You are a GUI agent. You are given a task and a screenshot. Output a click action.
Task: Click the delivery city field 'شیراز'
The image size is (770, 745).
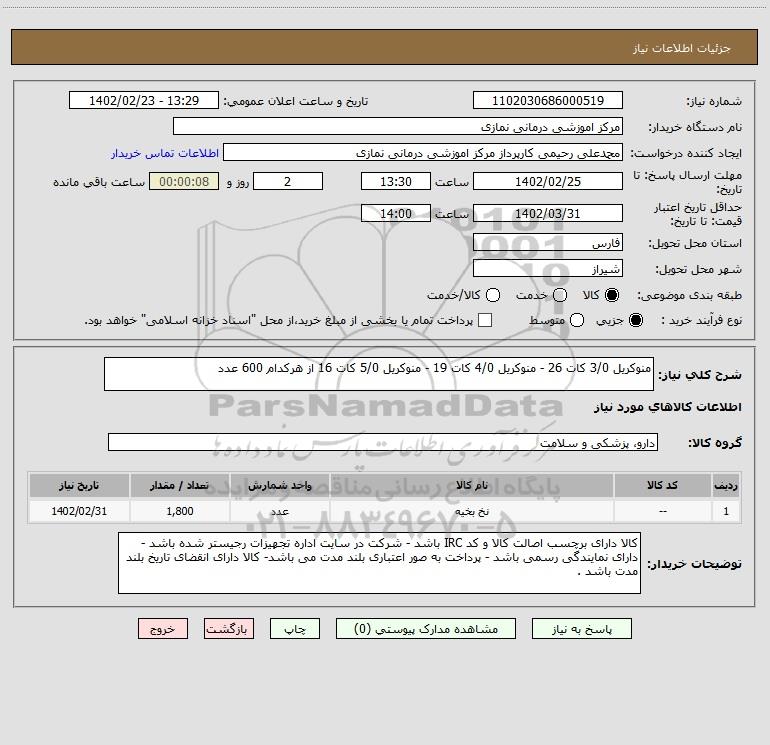pyautogui.click(x=547, y=269)
